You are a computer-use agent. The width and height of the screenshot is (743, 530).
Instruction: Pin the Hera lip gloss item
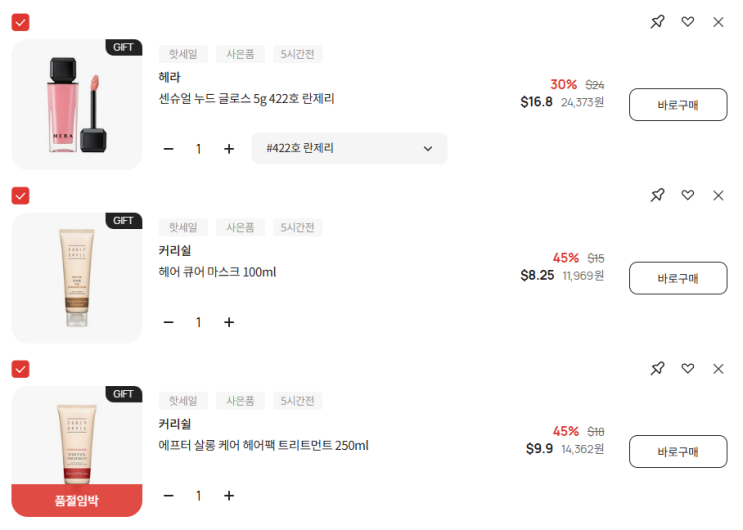click(657, 22)
